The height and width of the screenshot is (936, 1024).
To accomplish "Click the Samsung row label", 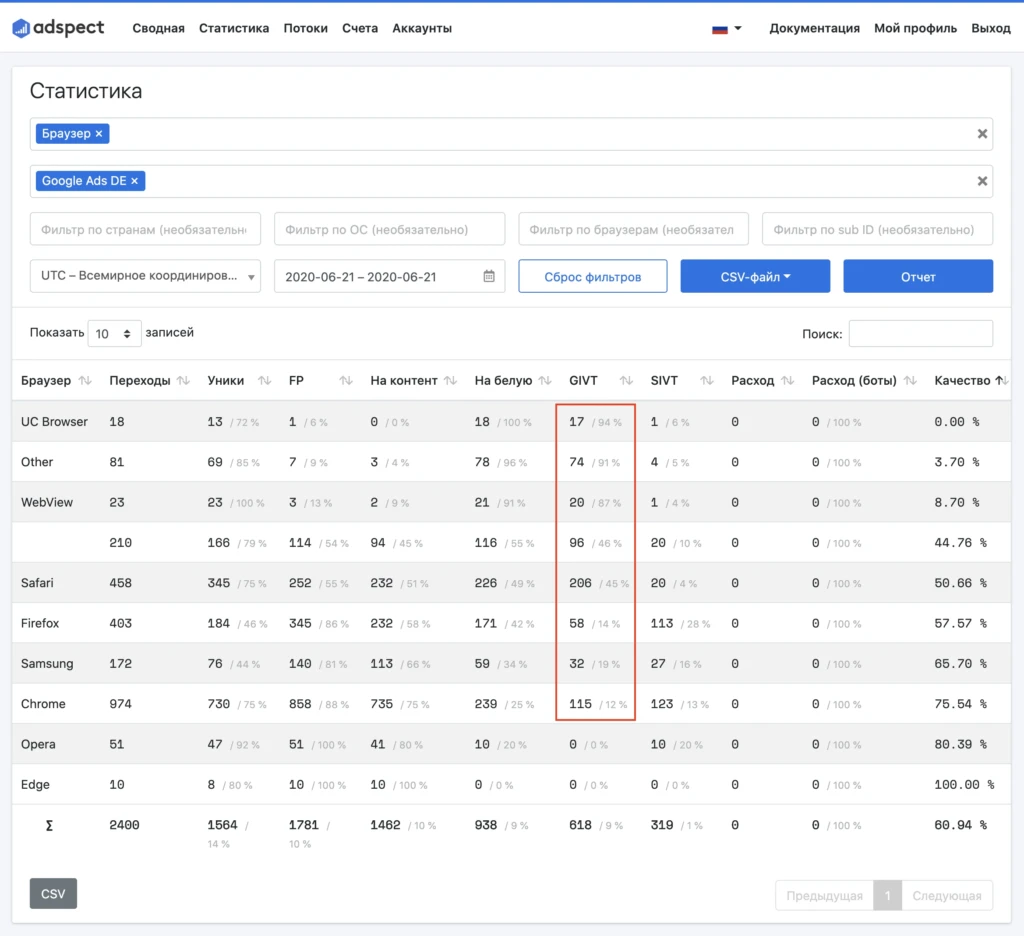I will [47, 664].
